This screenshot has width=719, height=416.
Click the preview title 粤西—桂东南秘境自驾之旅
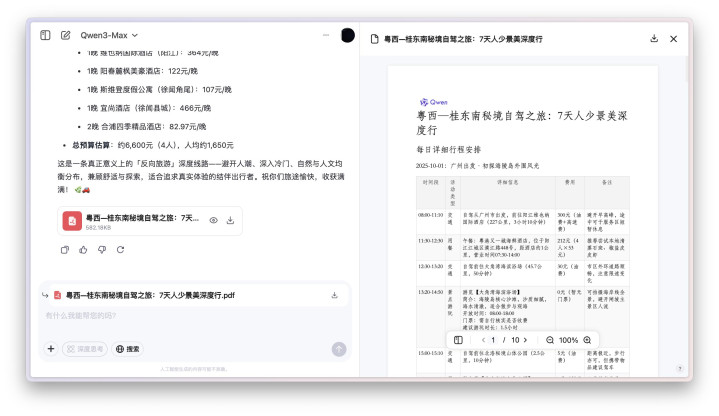pyautogui.click(x=463, y=39)
